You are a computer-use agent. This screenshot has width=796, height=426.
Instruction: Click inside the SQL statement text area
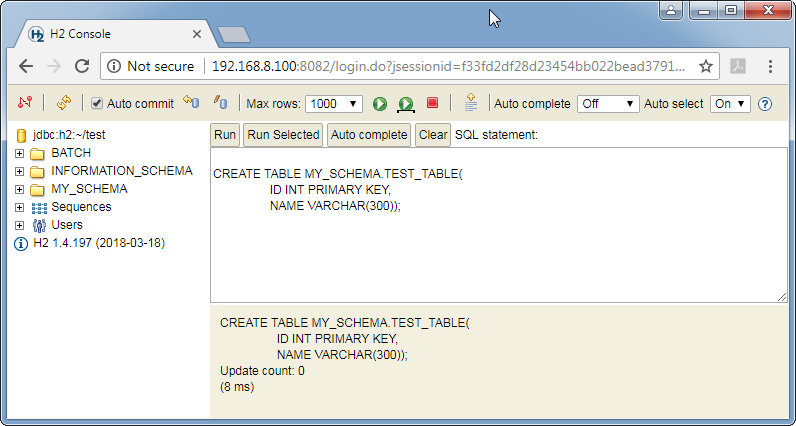[498, 250]
